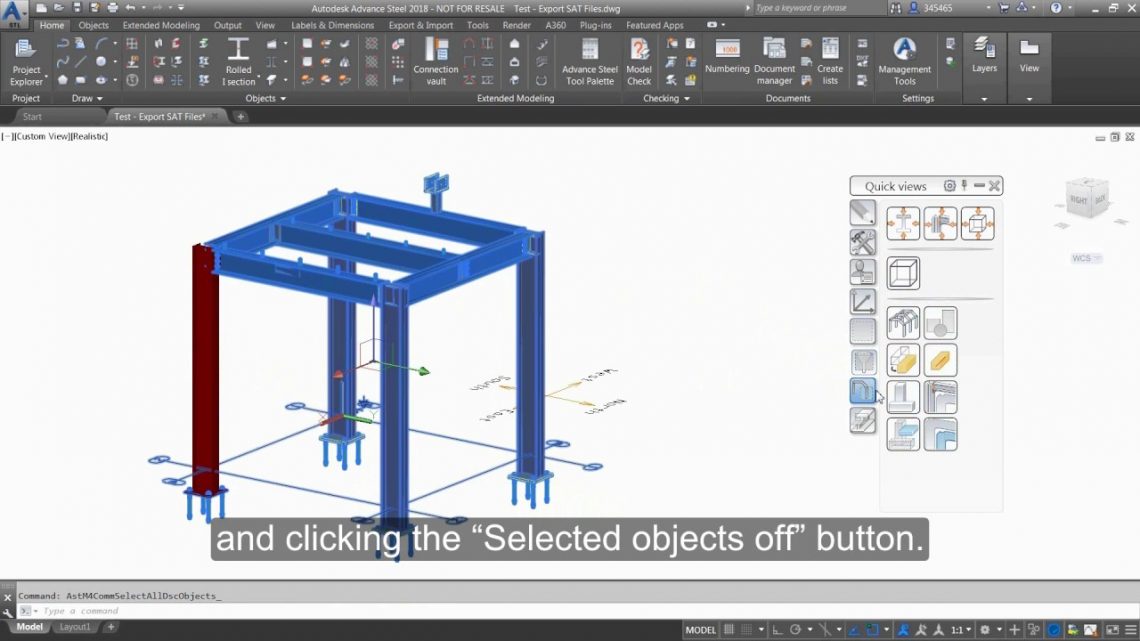The width and height of the screenshot is (1140, 641).
Task: Expand the Layers panel arrow
Action: 984,99
